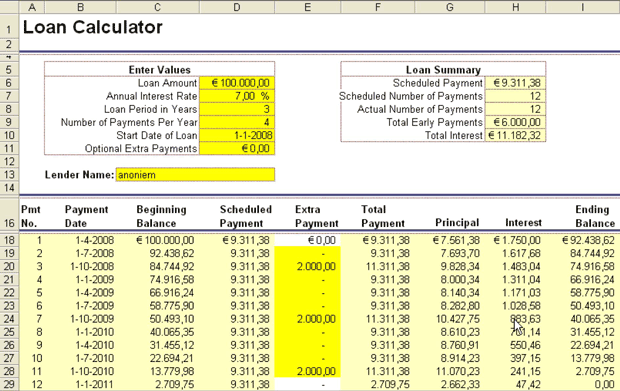Select column H header
Screen dimensions: 620x391
pos(515,7)
